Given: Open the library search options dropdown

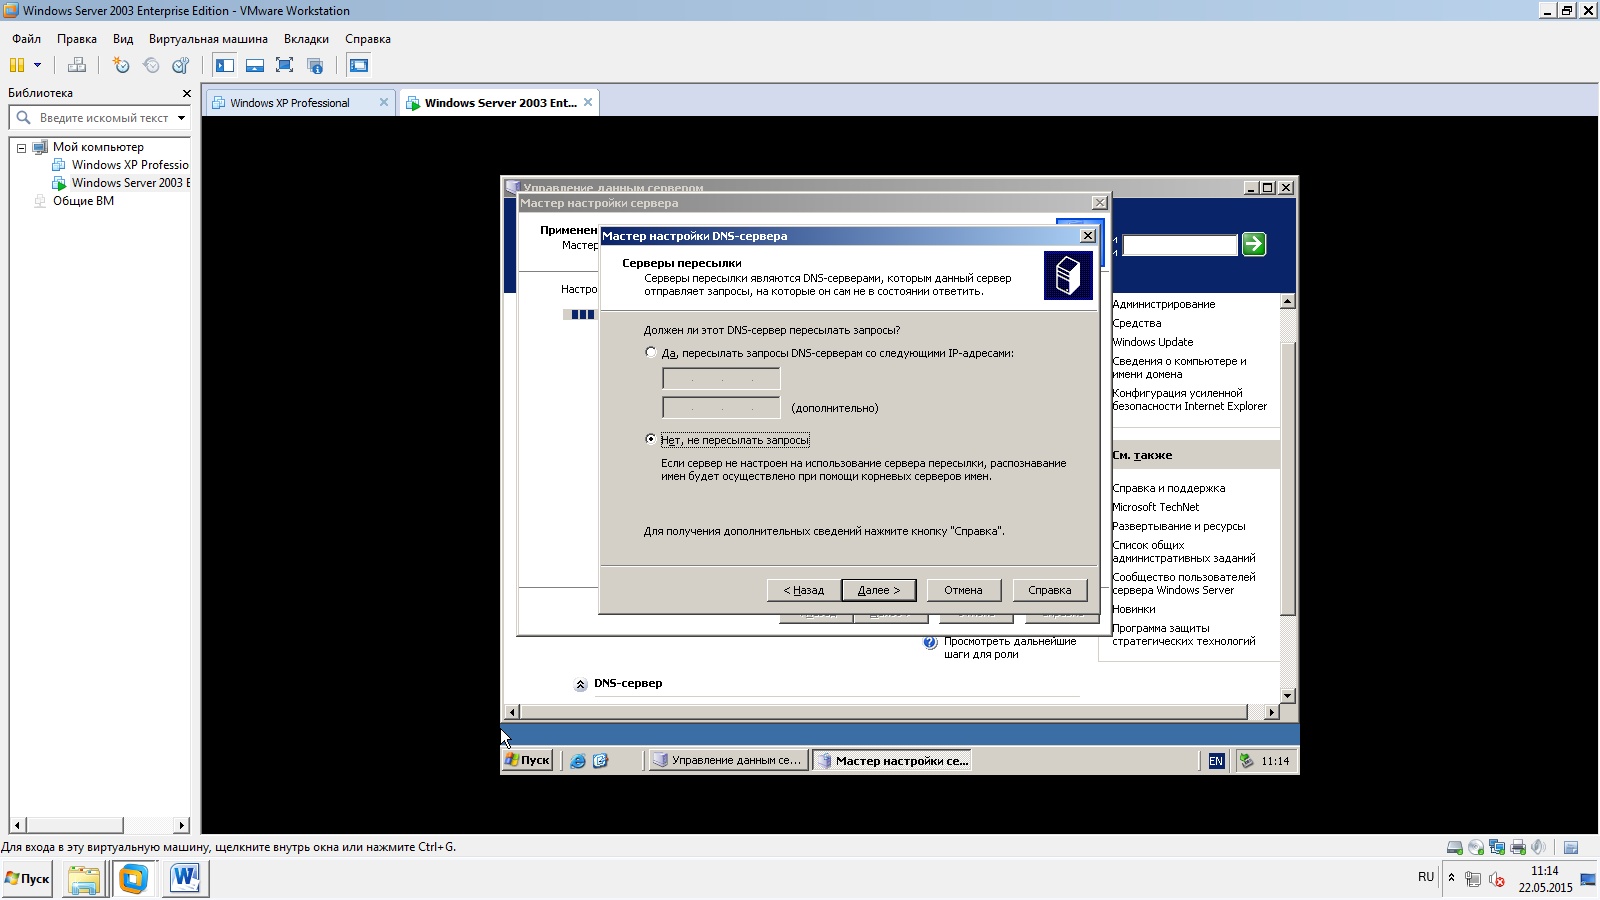Looking at the screenshot, I should pyautogui.click(x=181, y=118).
